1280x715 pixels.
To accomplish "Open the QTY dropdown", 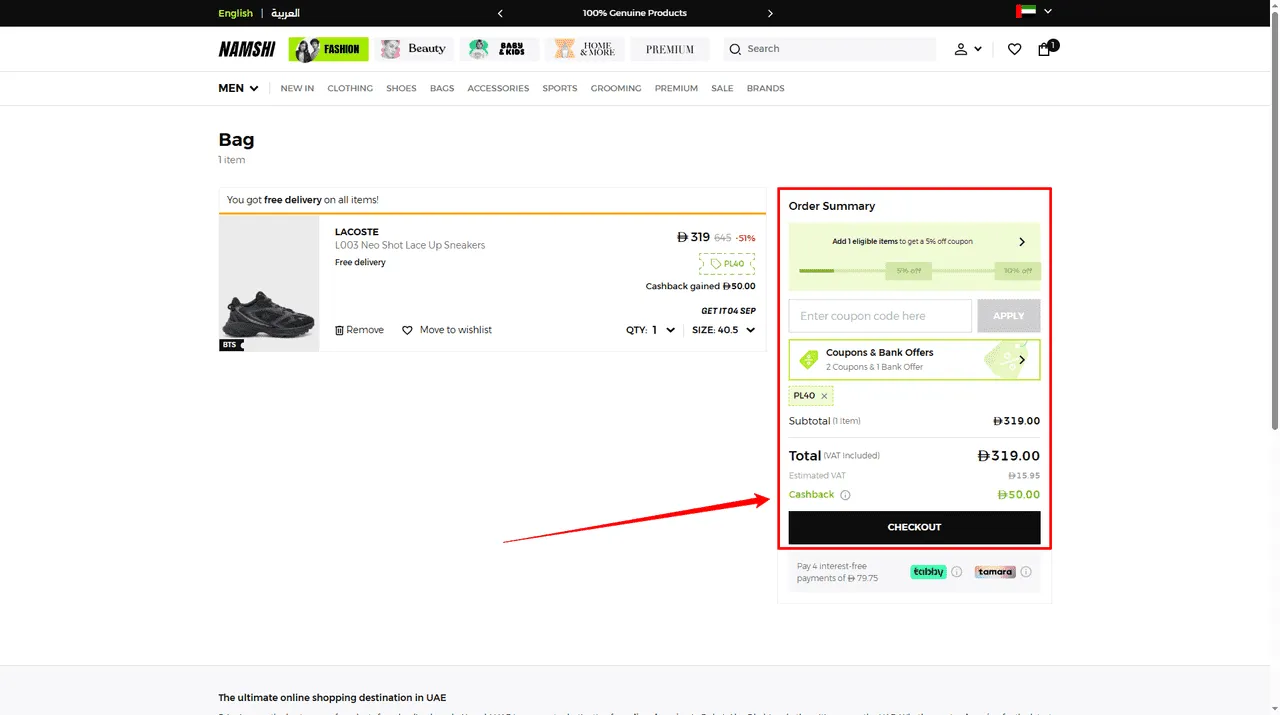I will click(650, 330).
